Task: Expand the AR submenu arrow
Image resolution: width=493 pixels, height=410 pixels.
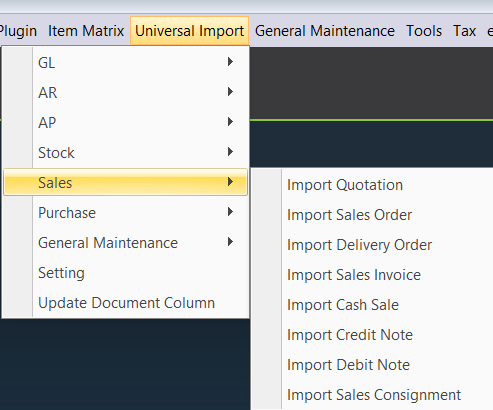Action: 230,92
